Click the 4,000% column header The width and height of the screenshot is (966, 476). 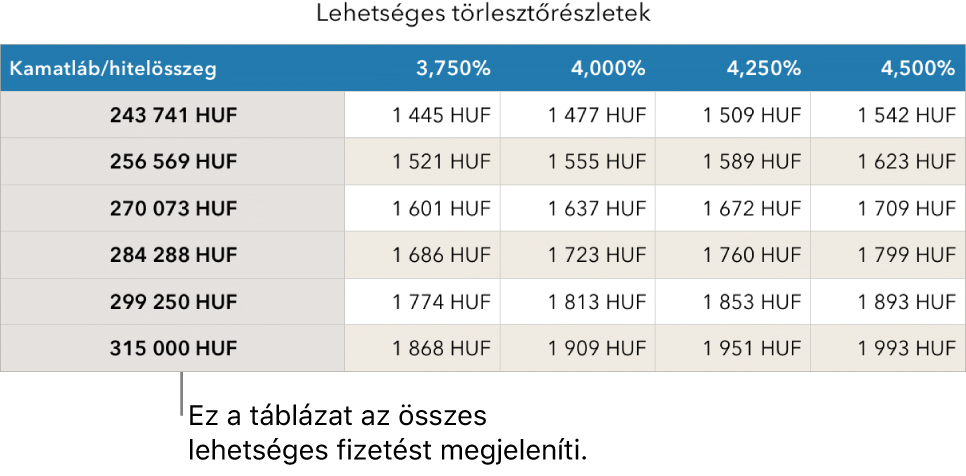578,69
